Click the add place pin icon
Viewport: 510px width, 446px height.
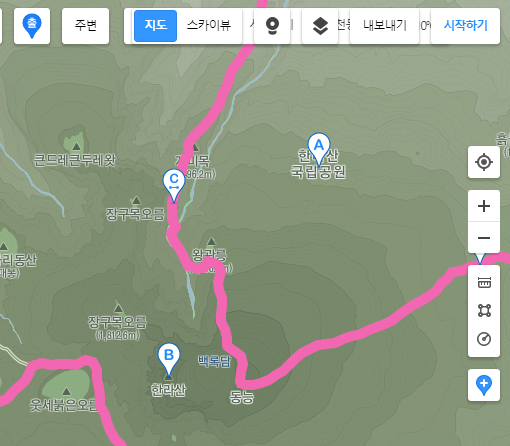(x=484, y=385)
